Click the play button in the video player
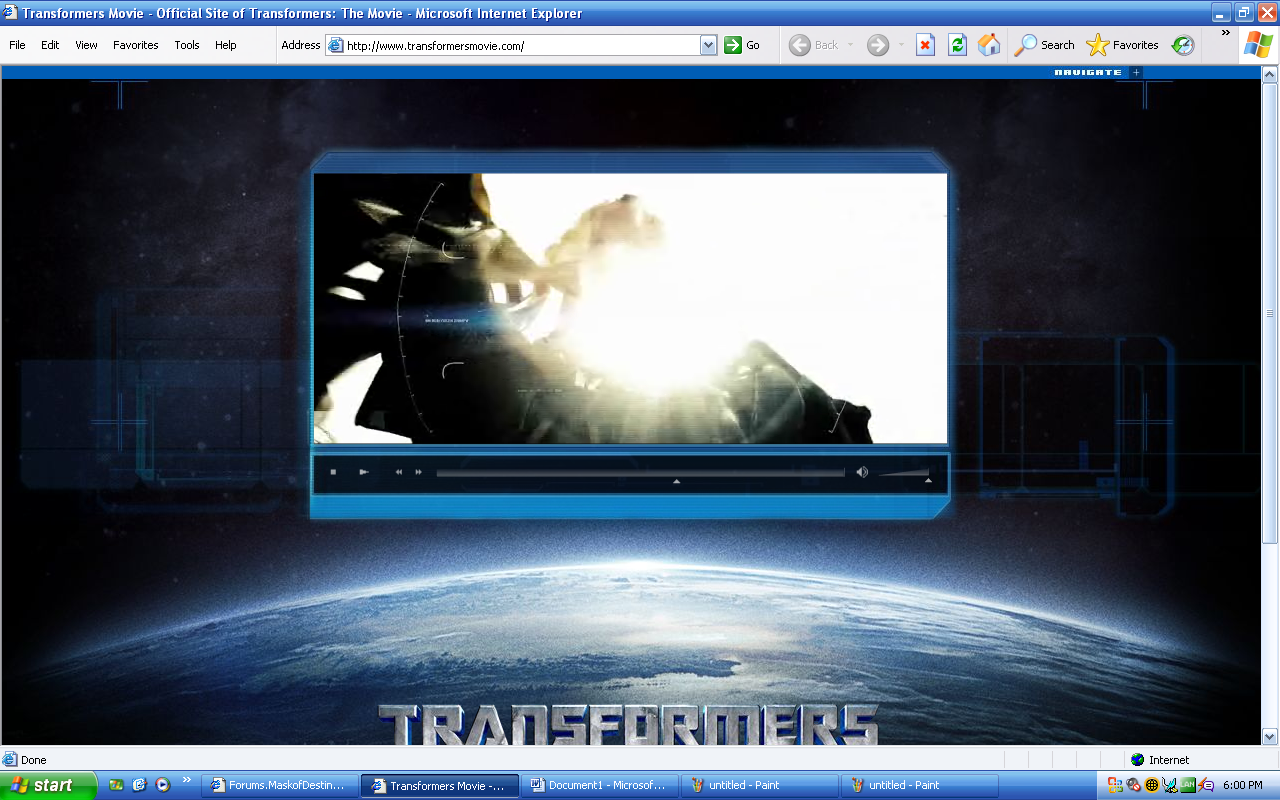1280x800 pixels. tap(364, 472)
